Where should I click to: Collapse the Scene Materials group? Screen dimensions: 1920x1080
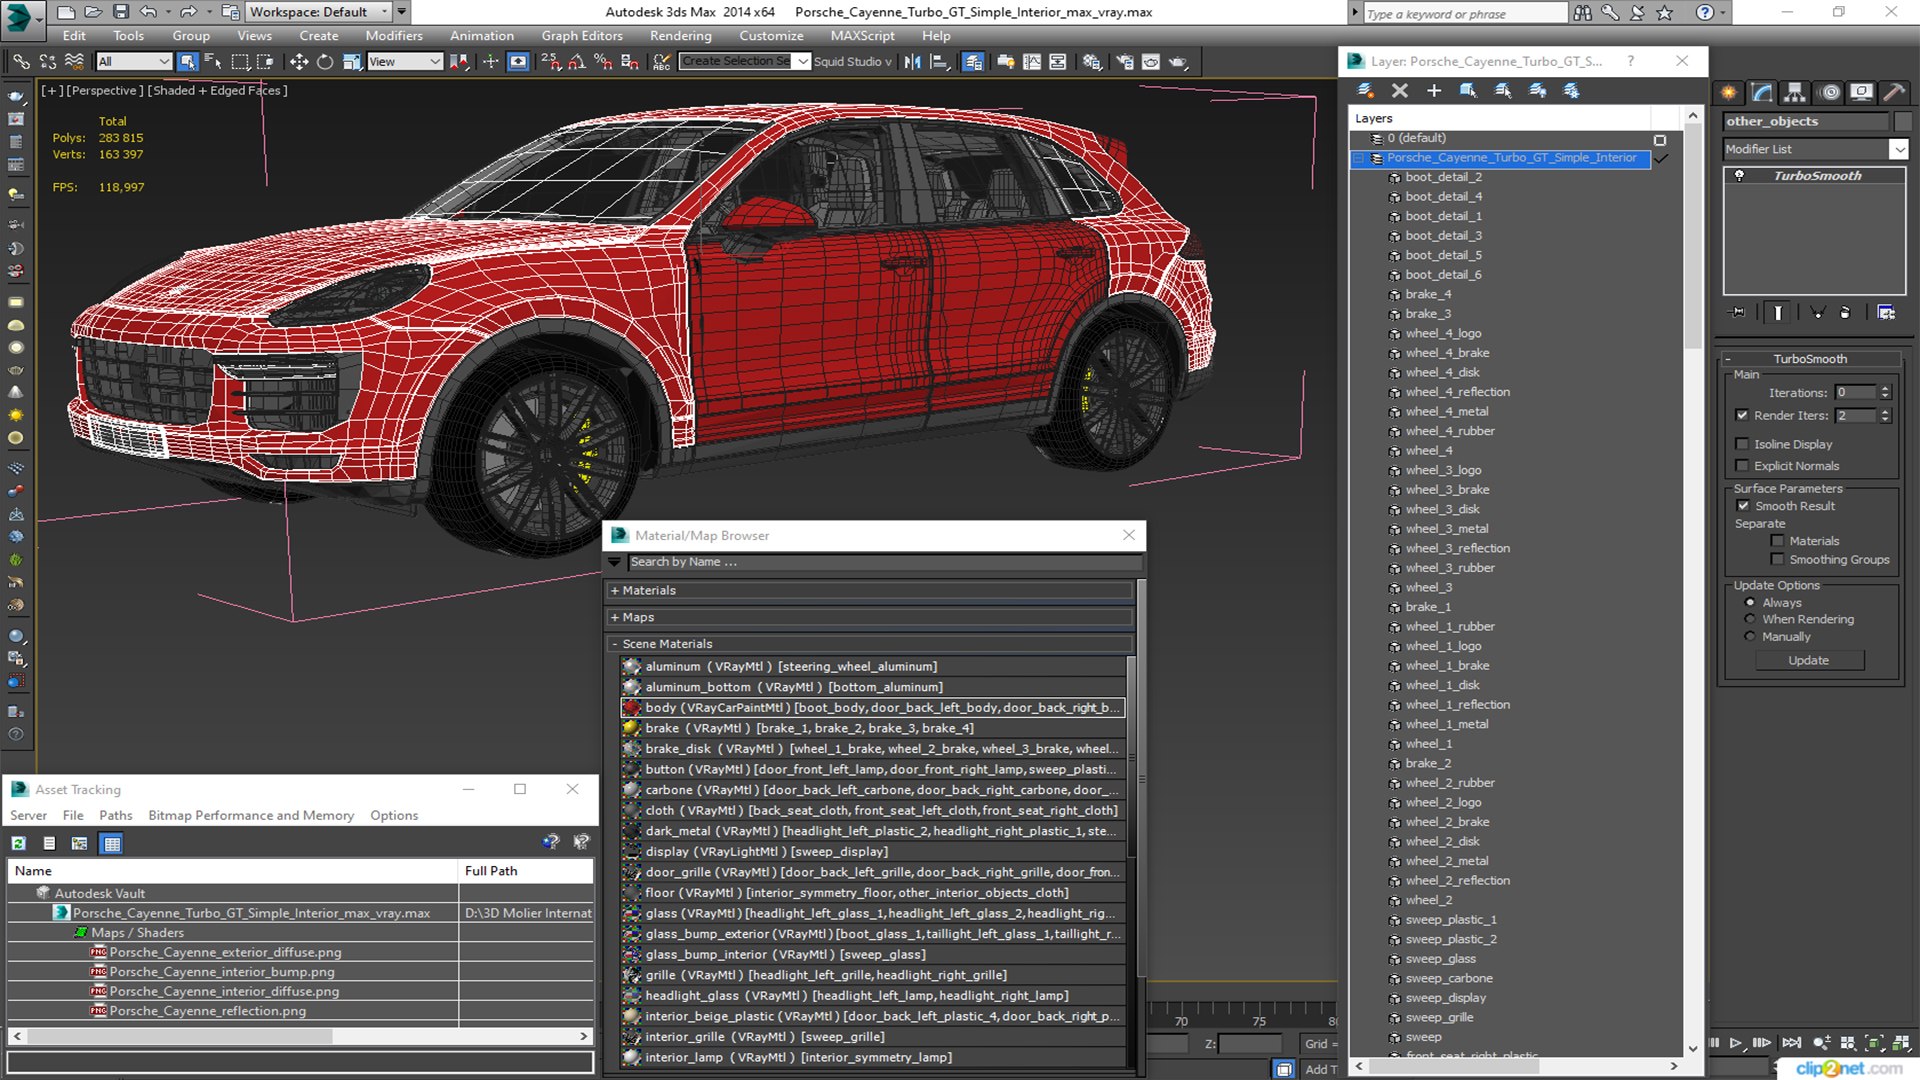(614, 644)
